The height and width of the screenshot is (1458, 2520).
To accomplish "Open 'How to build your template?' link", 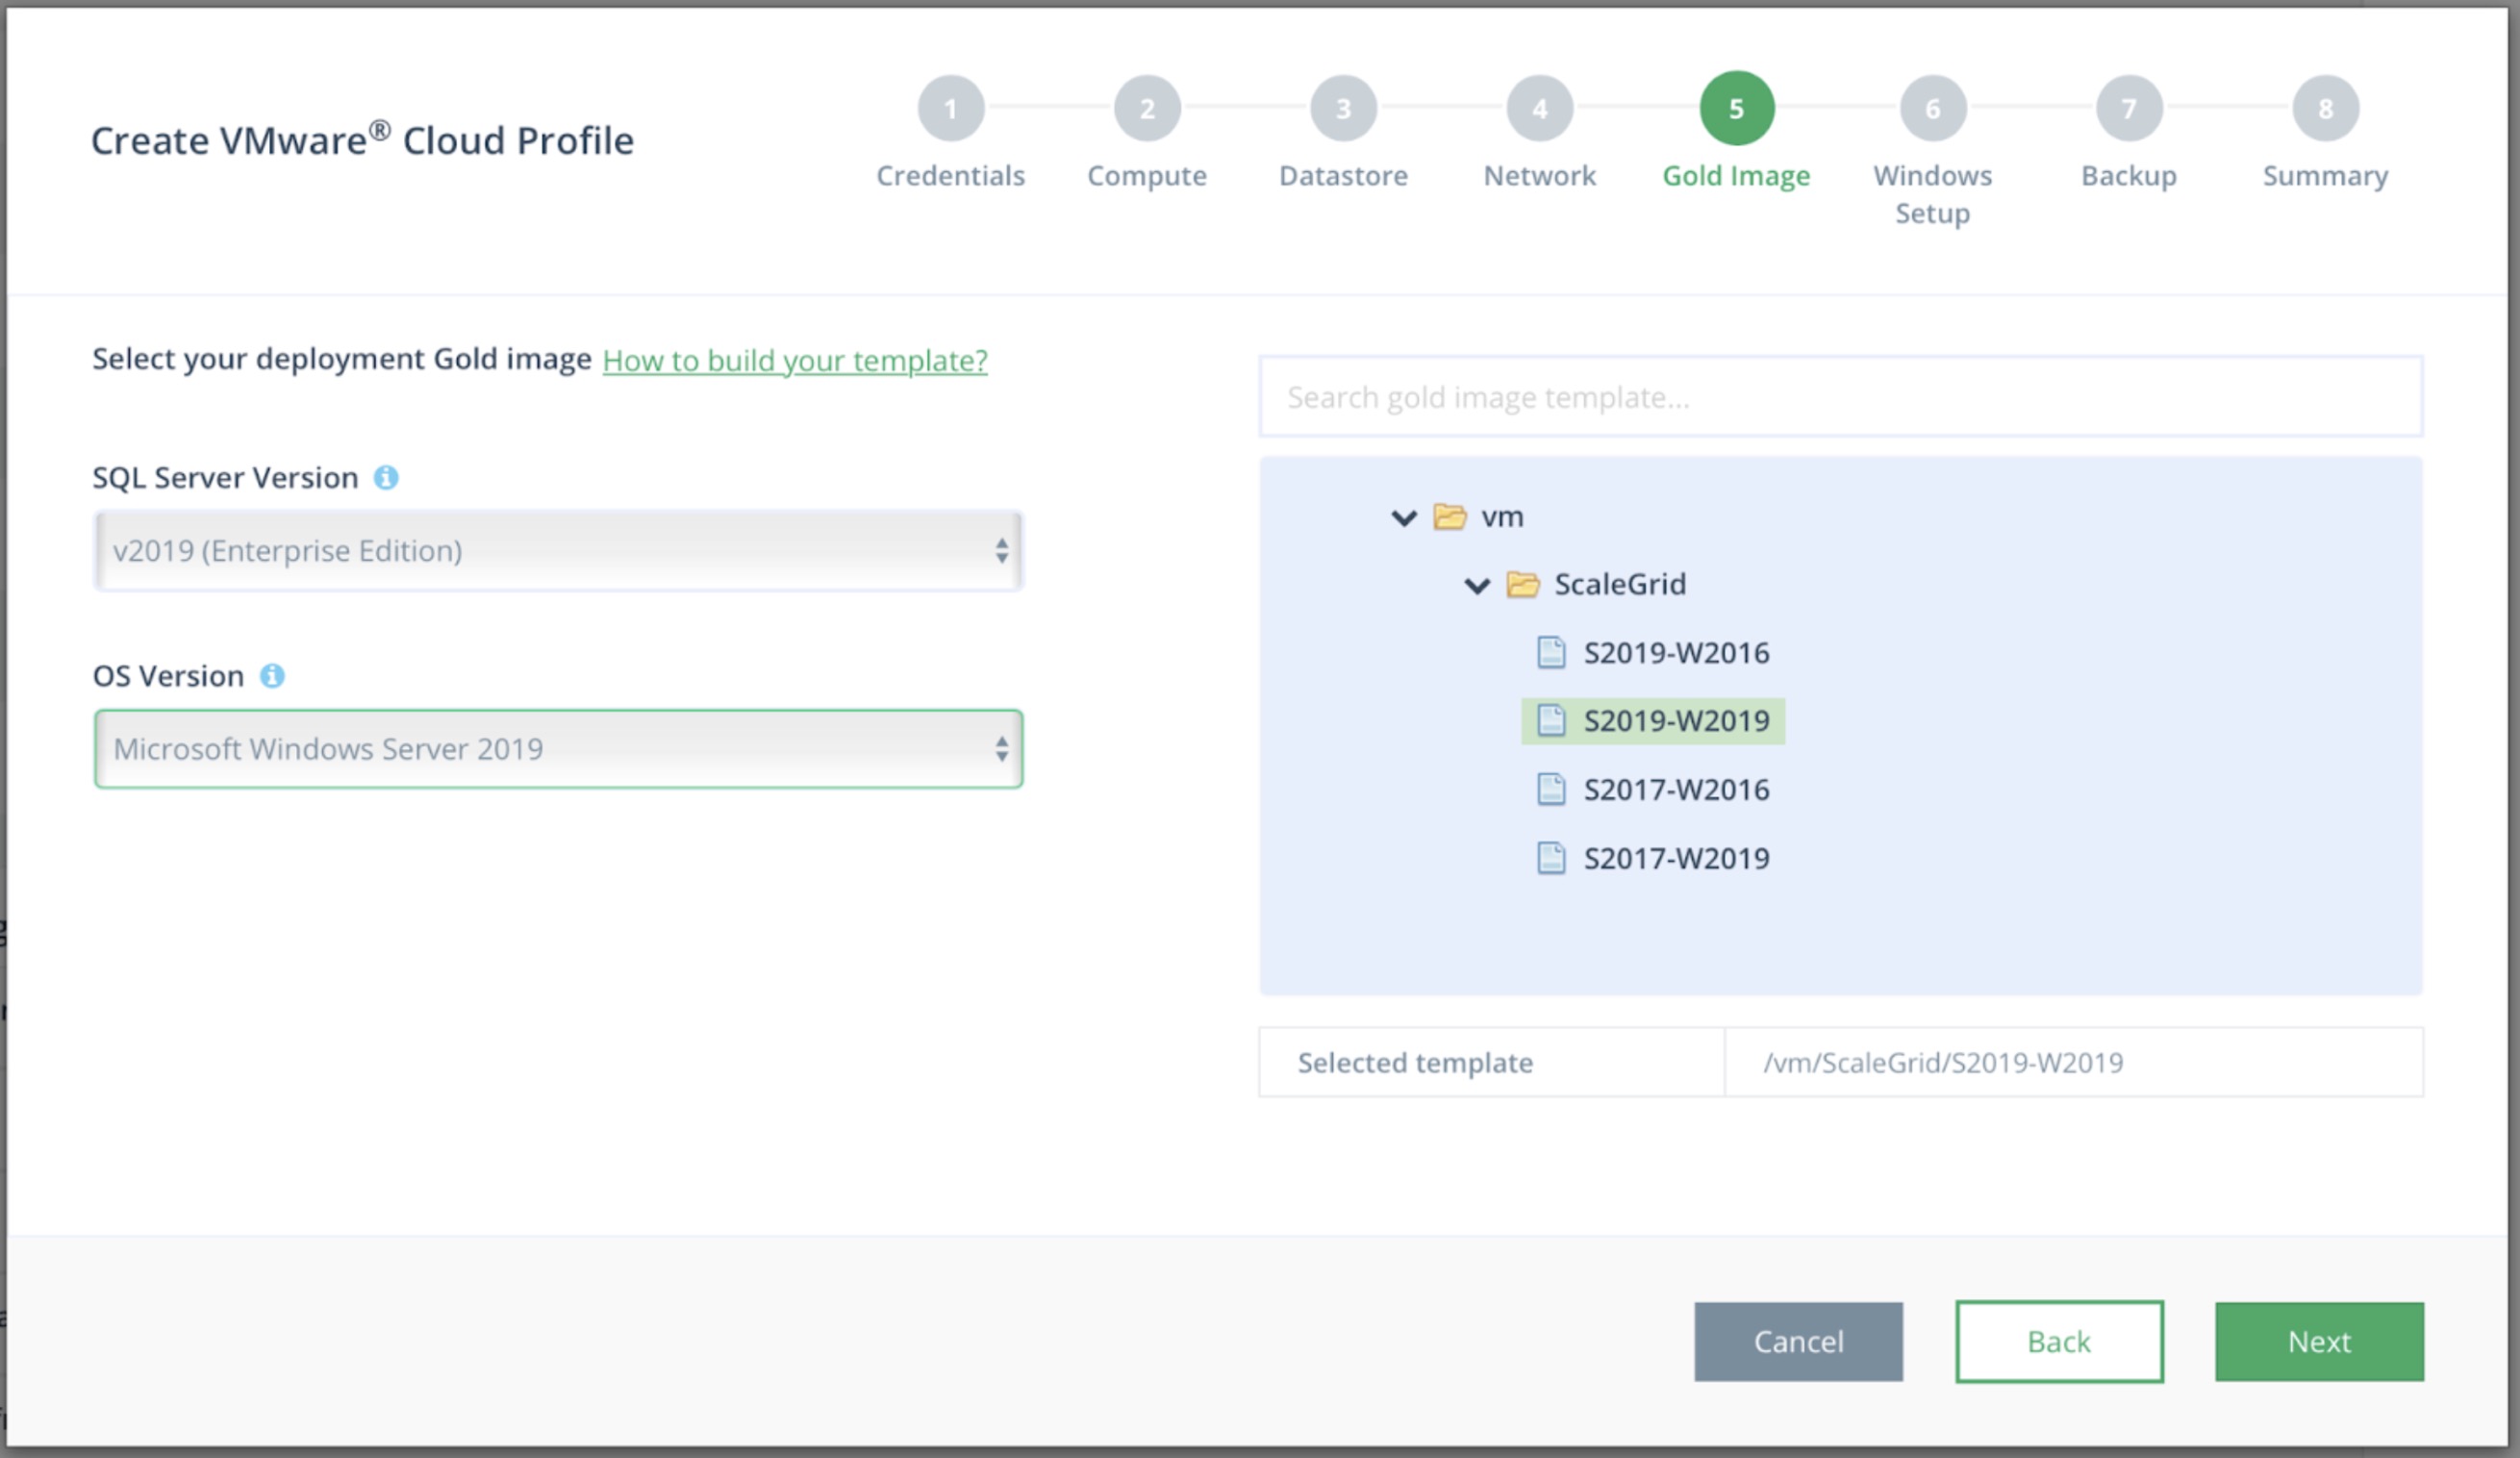I will point(795,361).
